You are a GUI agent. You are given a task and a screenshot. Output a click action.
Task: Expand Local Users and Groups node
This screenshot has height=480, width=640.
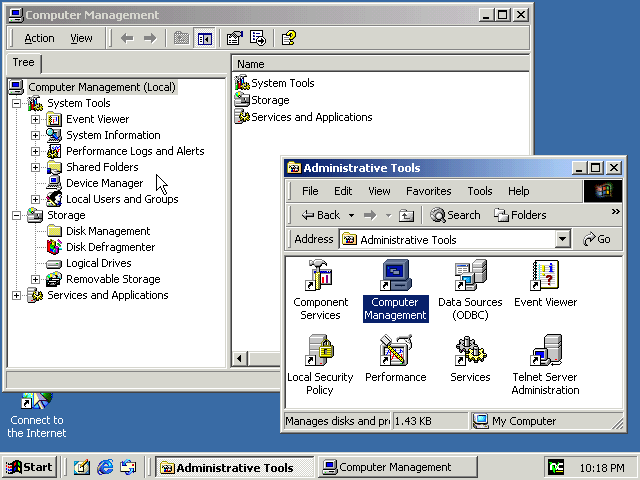(36, 199)
